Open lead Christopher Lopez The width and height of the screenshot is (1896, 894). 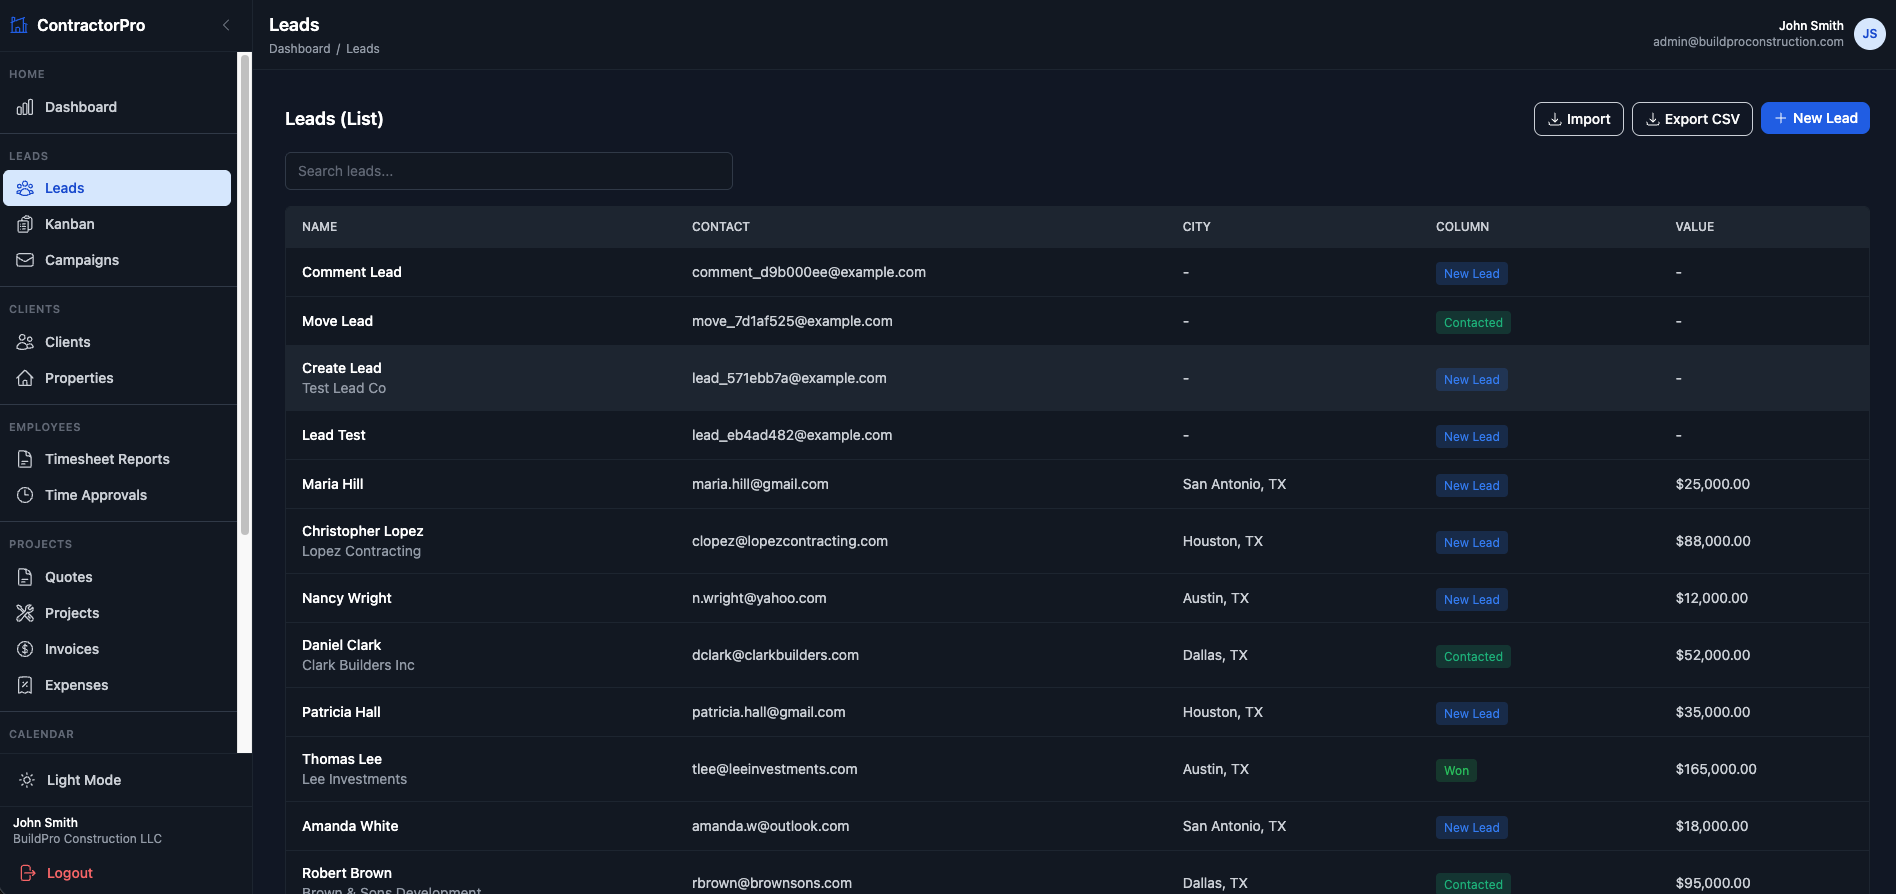[362, 531]
